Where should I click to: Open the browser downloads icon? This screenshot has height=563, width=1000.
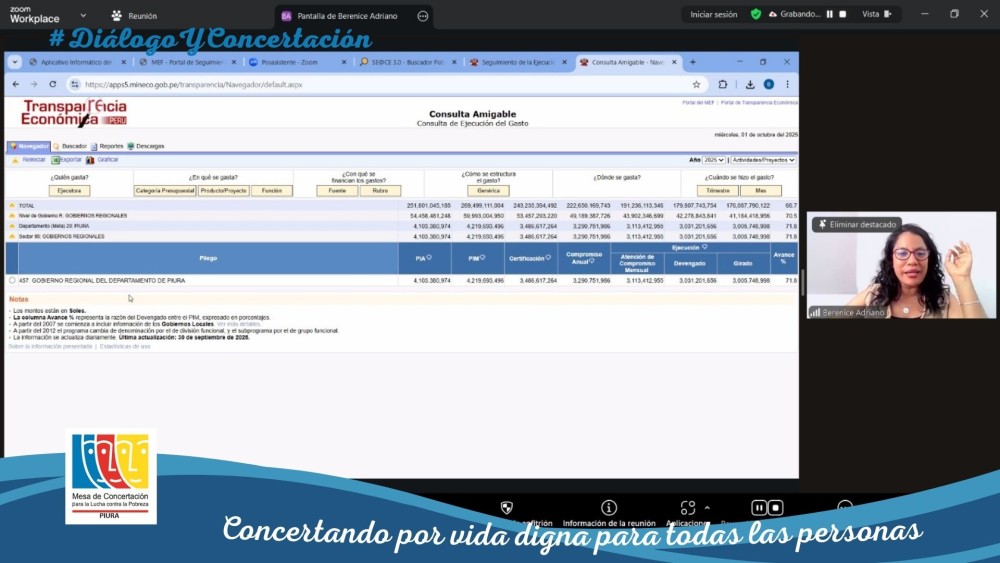click(750, 85)
